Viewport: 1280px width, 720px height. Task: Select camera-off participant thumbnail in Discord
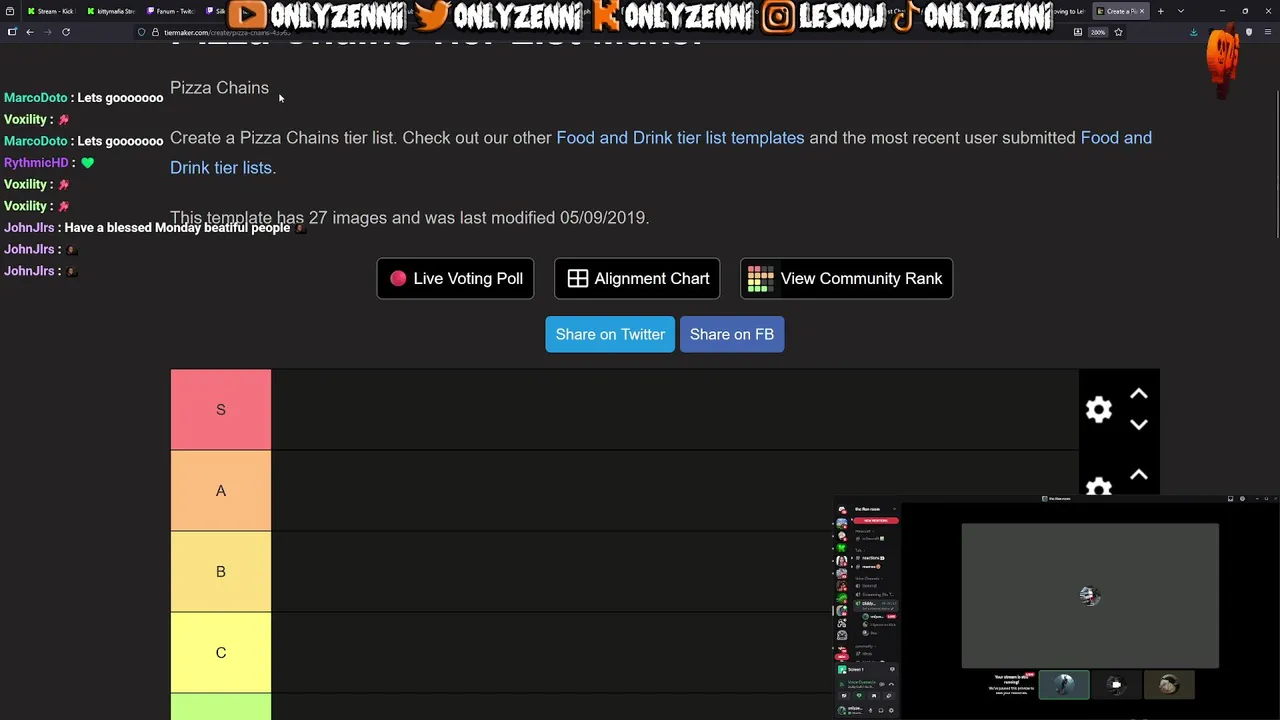pyautogui.click(x=1116, y=685)
